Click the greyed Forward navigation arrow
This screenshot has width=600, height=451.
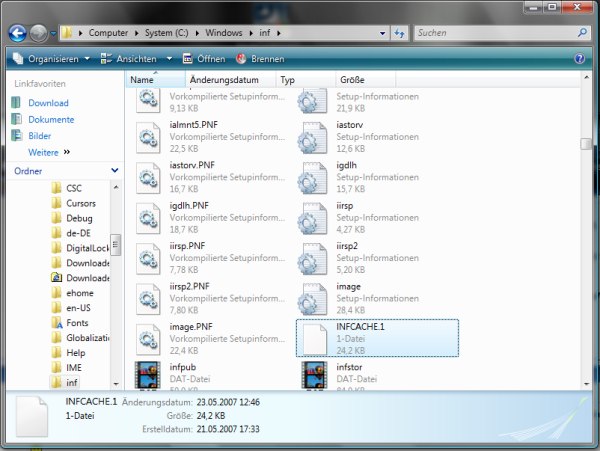[x=38, y=33]
